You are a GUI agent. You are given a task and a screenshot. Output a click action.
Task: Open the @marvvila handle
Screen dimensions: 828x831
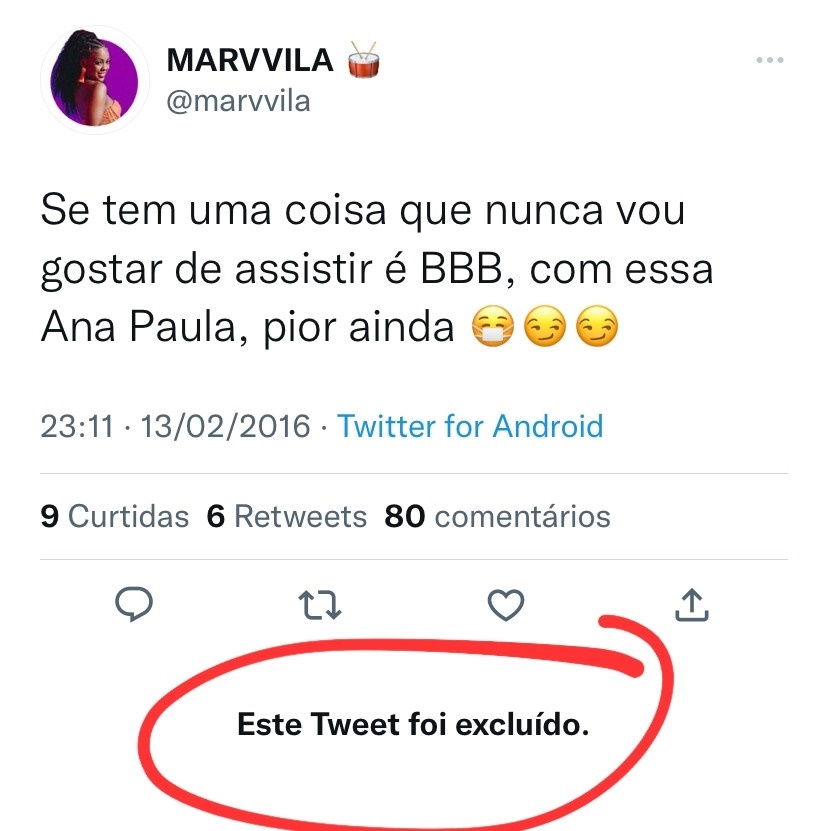(x=238, y=101)
